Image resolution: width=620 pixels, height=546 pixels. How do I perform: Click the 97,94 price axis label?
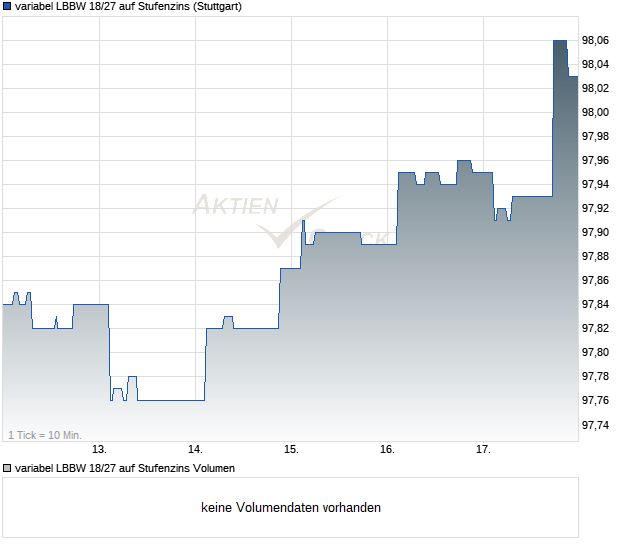[595, 184]
